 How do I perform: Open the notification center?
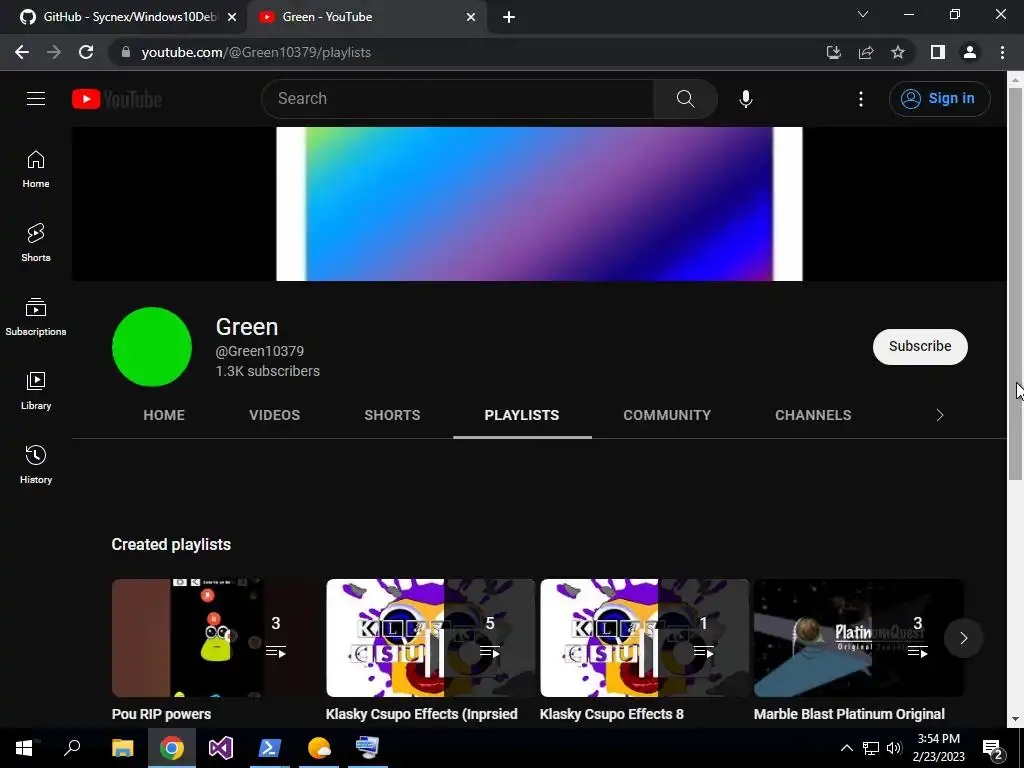[992, 748]
